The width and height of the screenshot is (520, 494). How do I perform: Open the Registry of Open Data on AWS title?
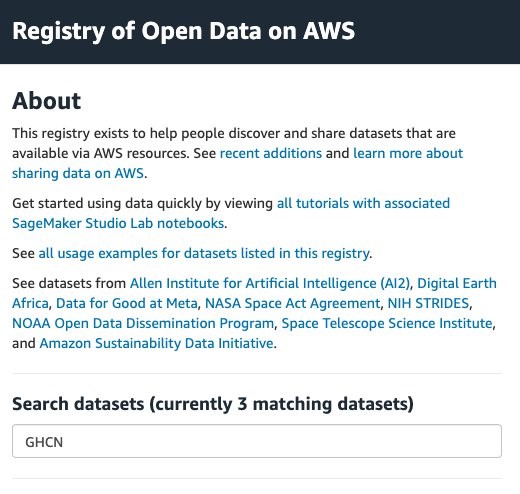(184, 31)
